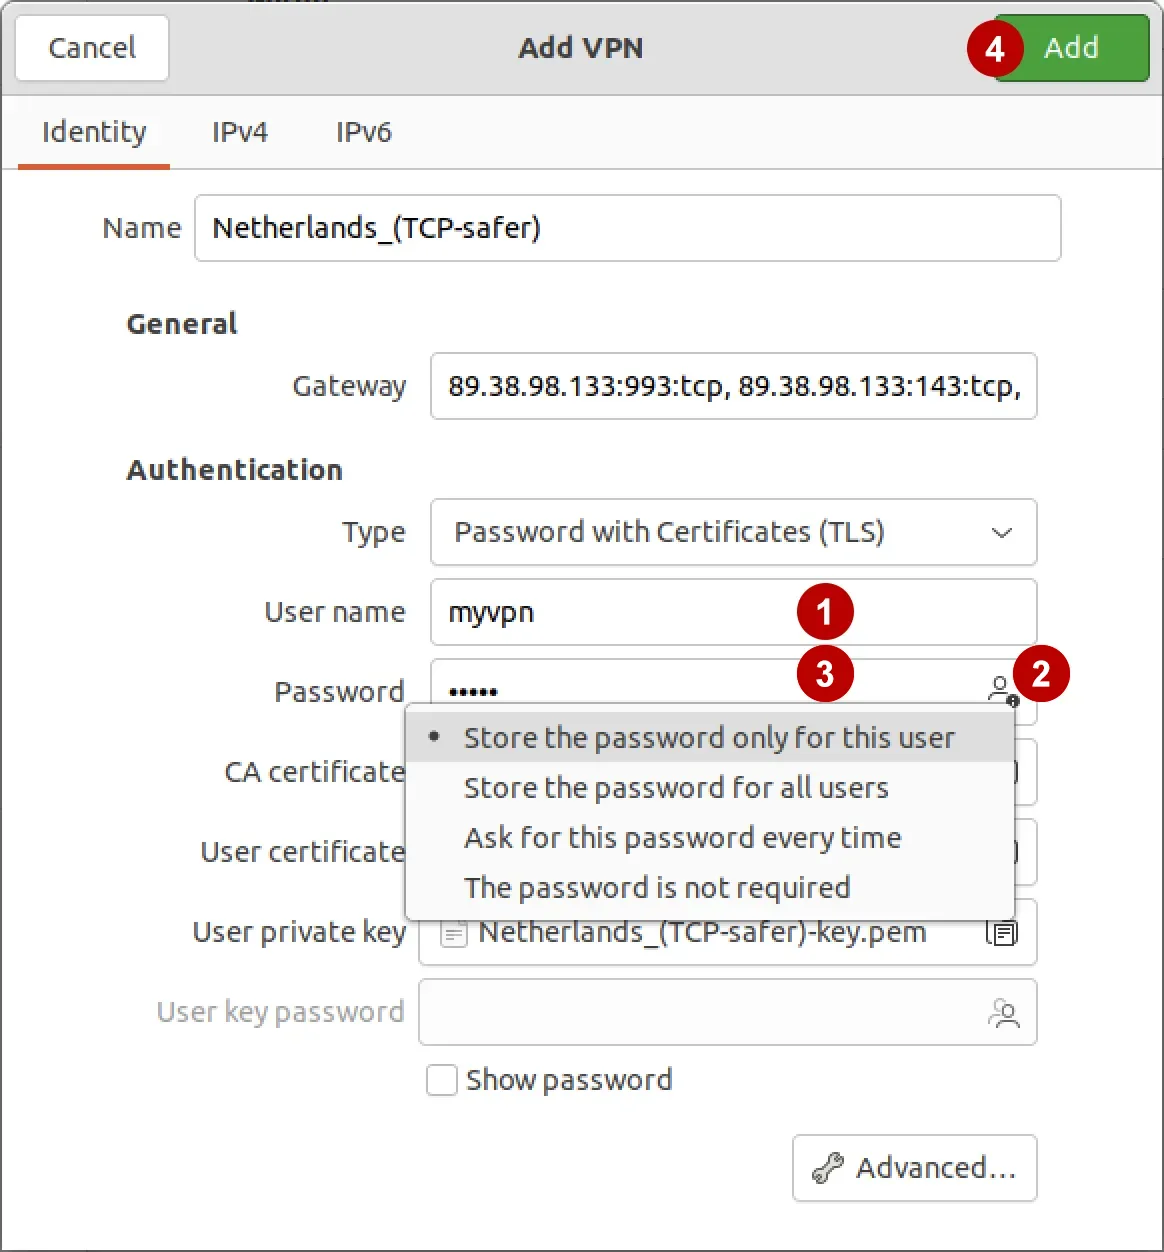Choose "The password is not required" option
The height and width of the screenshot is (1252, 1164).
[x=657, y=887]
